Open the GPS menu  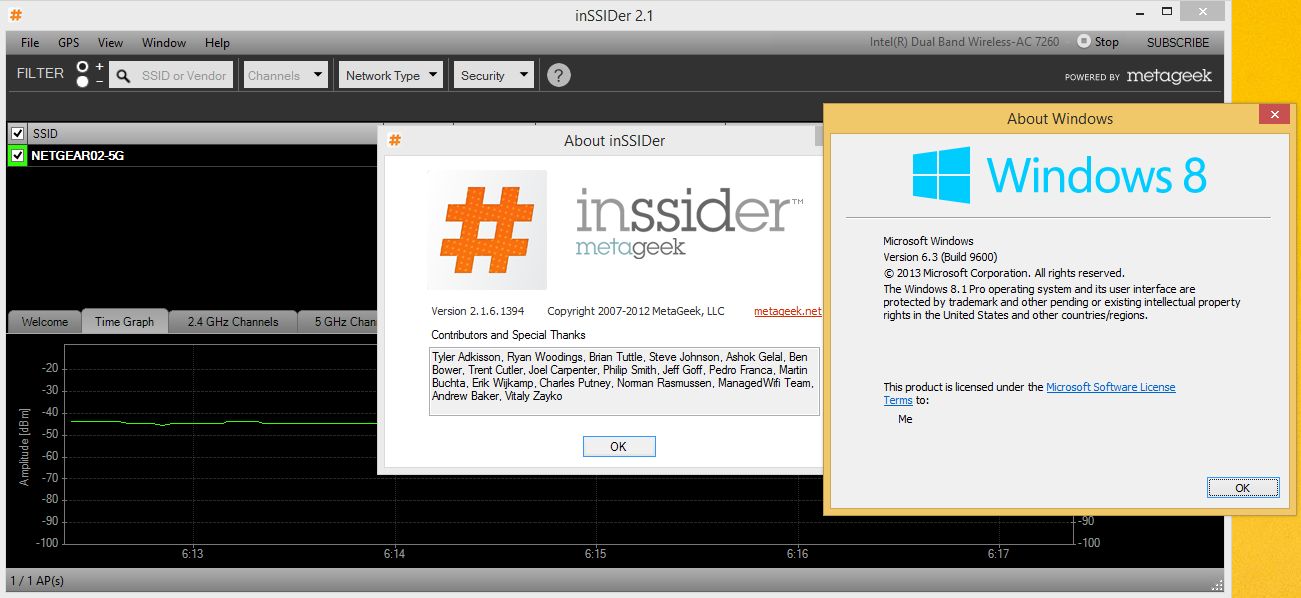click(68, 43)
